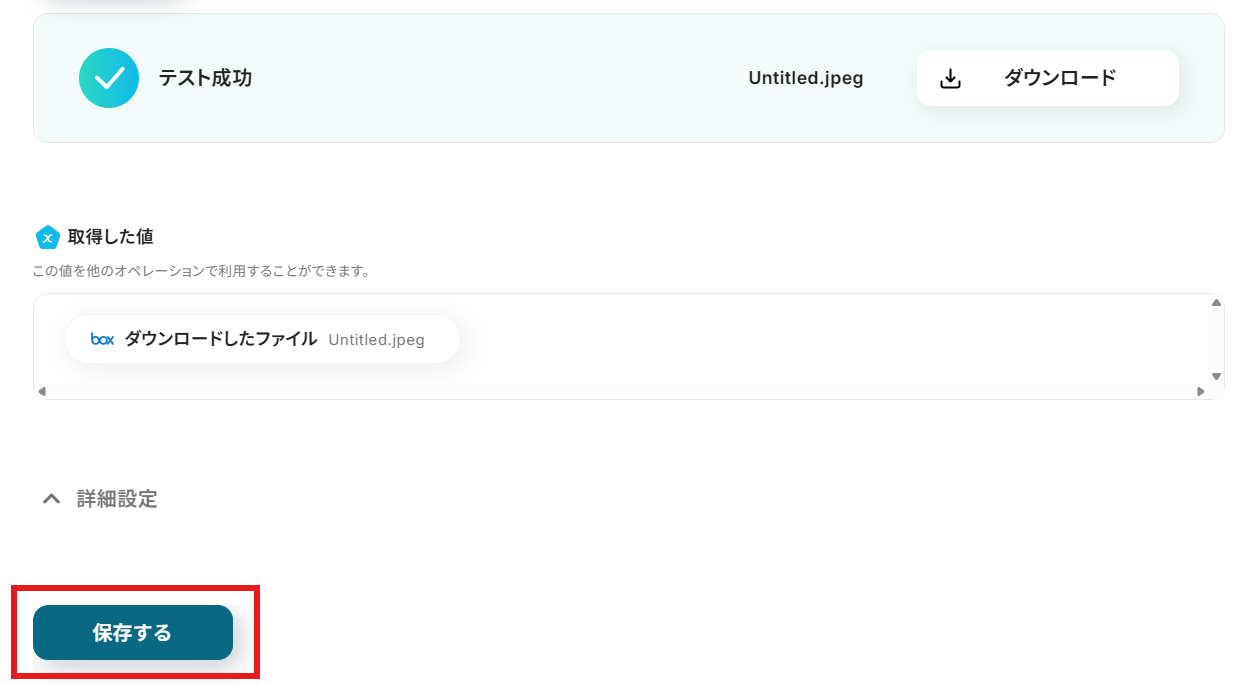Click the right scroll arrow of values box

(1201, 391)
